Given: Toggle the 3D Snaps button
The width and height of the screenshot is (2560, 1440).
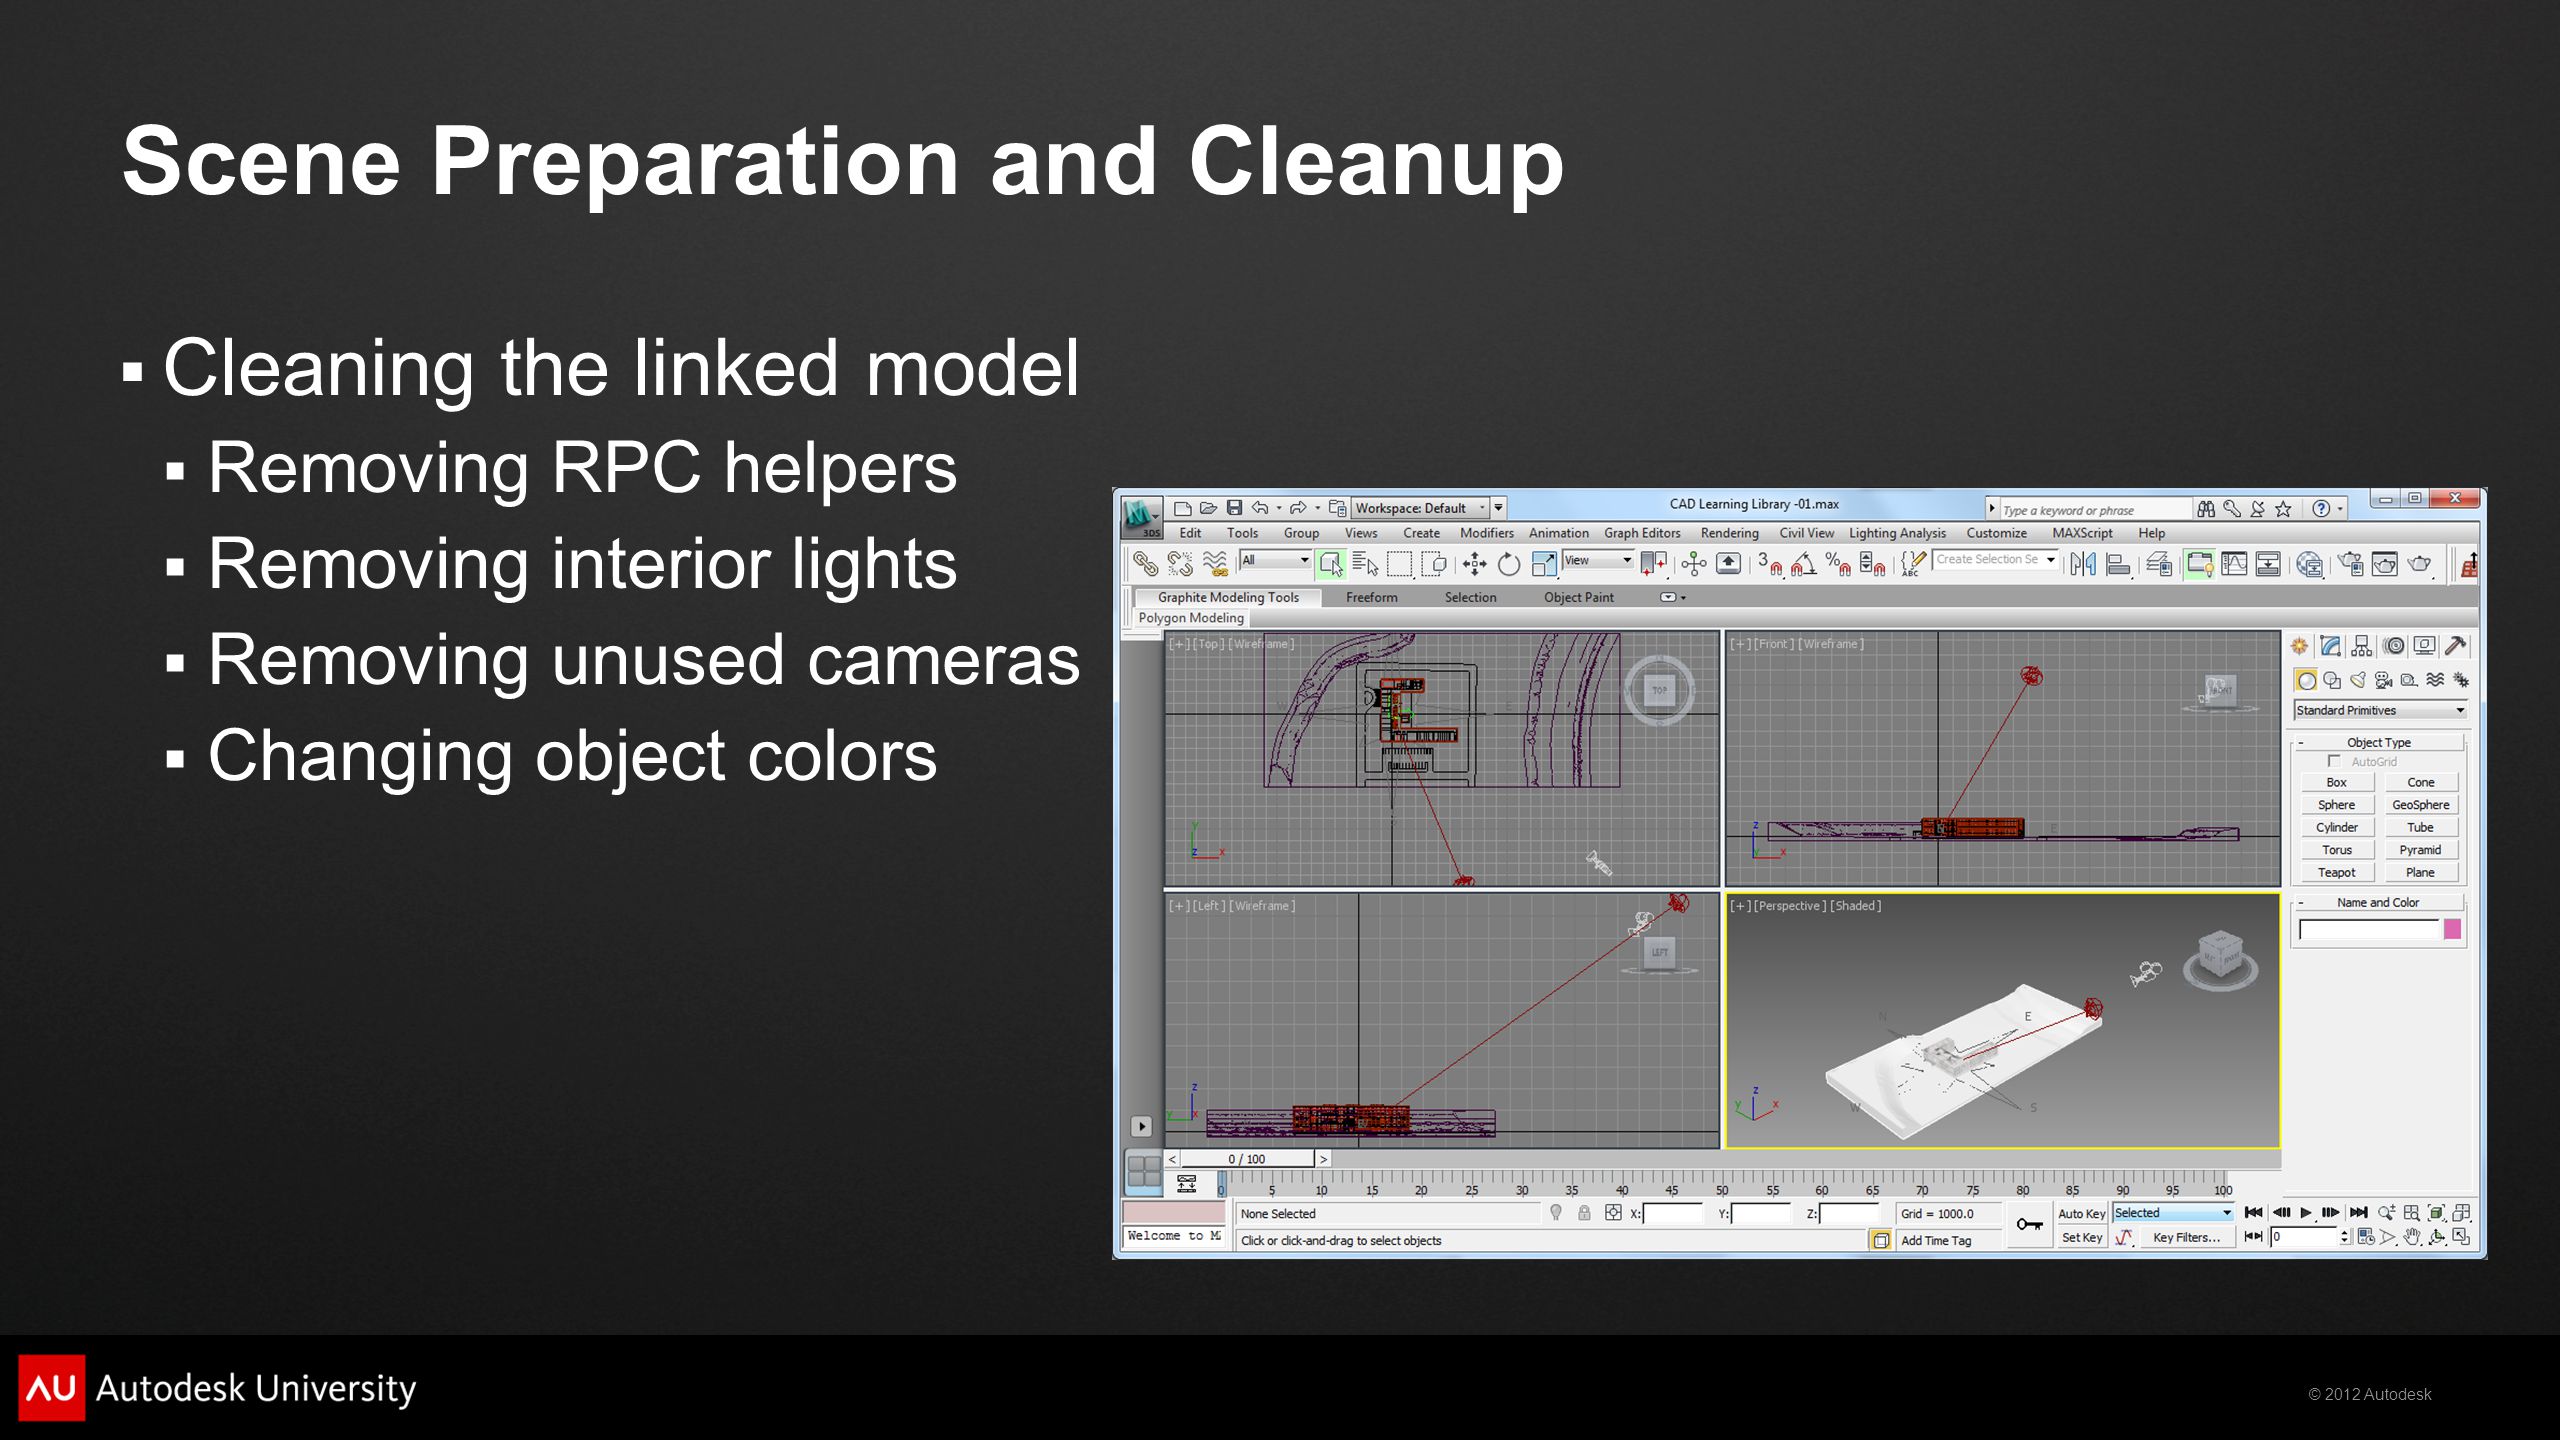Looking at the screenshot, I should click(1769, 564).
